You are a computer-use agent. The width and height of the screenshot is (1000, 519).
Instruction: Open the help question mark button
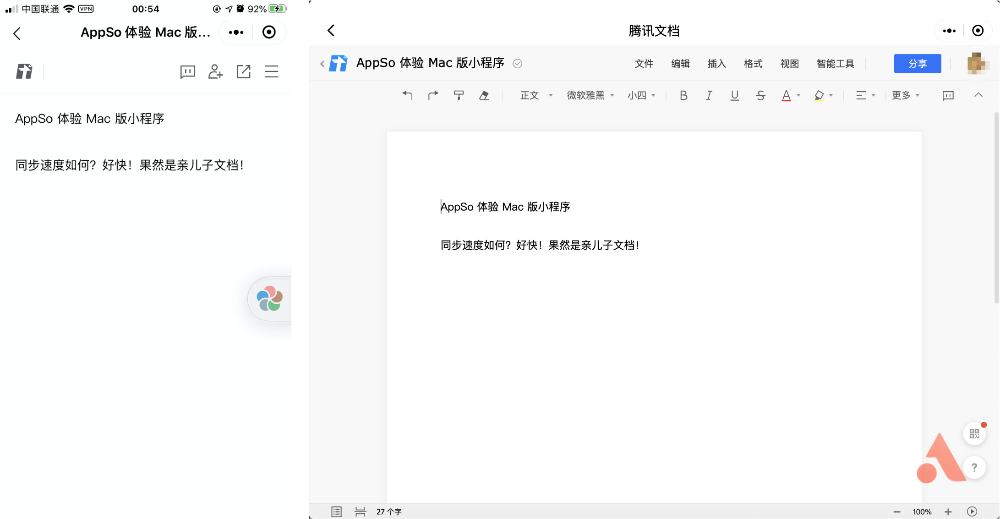(974, 467)
